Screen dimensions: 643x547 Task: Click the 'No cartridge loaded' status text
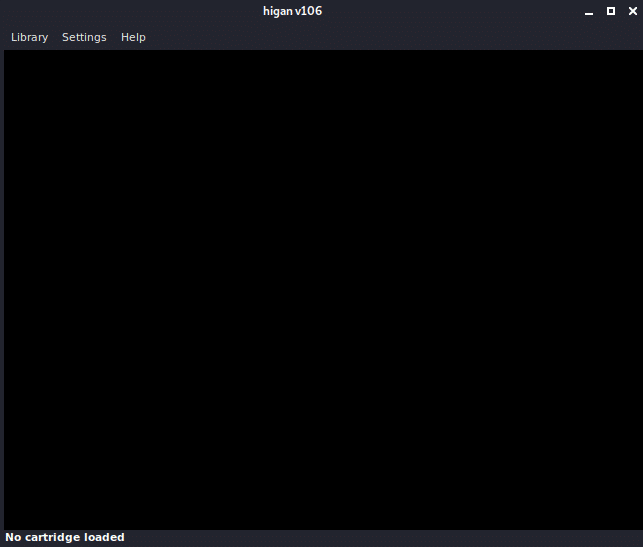coord(65,537)
